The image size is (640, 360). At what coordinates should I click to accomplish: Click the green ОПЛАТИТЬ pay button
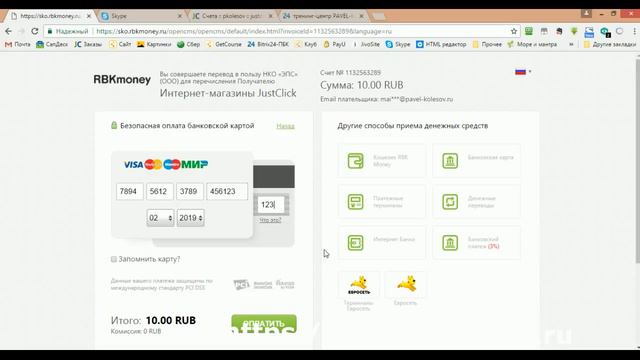[x=264, y=323]
